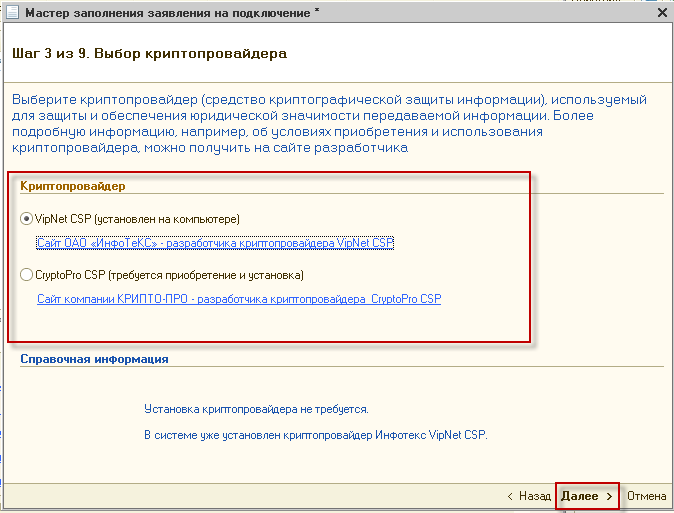Click the right arrow beside Далее
Image resolution: width=674 pixels, height=513 pixels.
coord(609,496)
